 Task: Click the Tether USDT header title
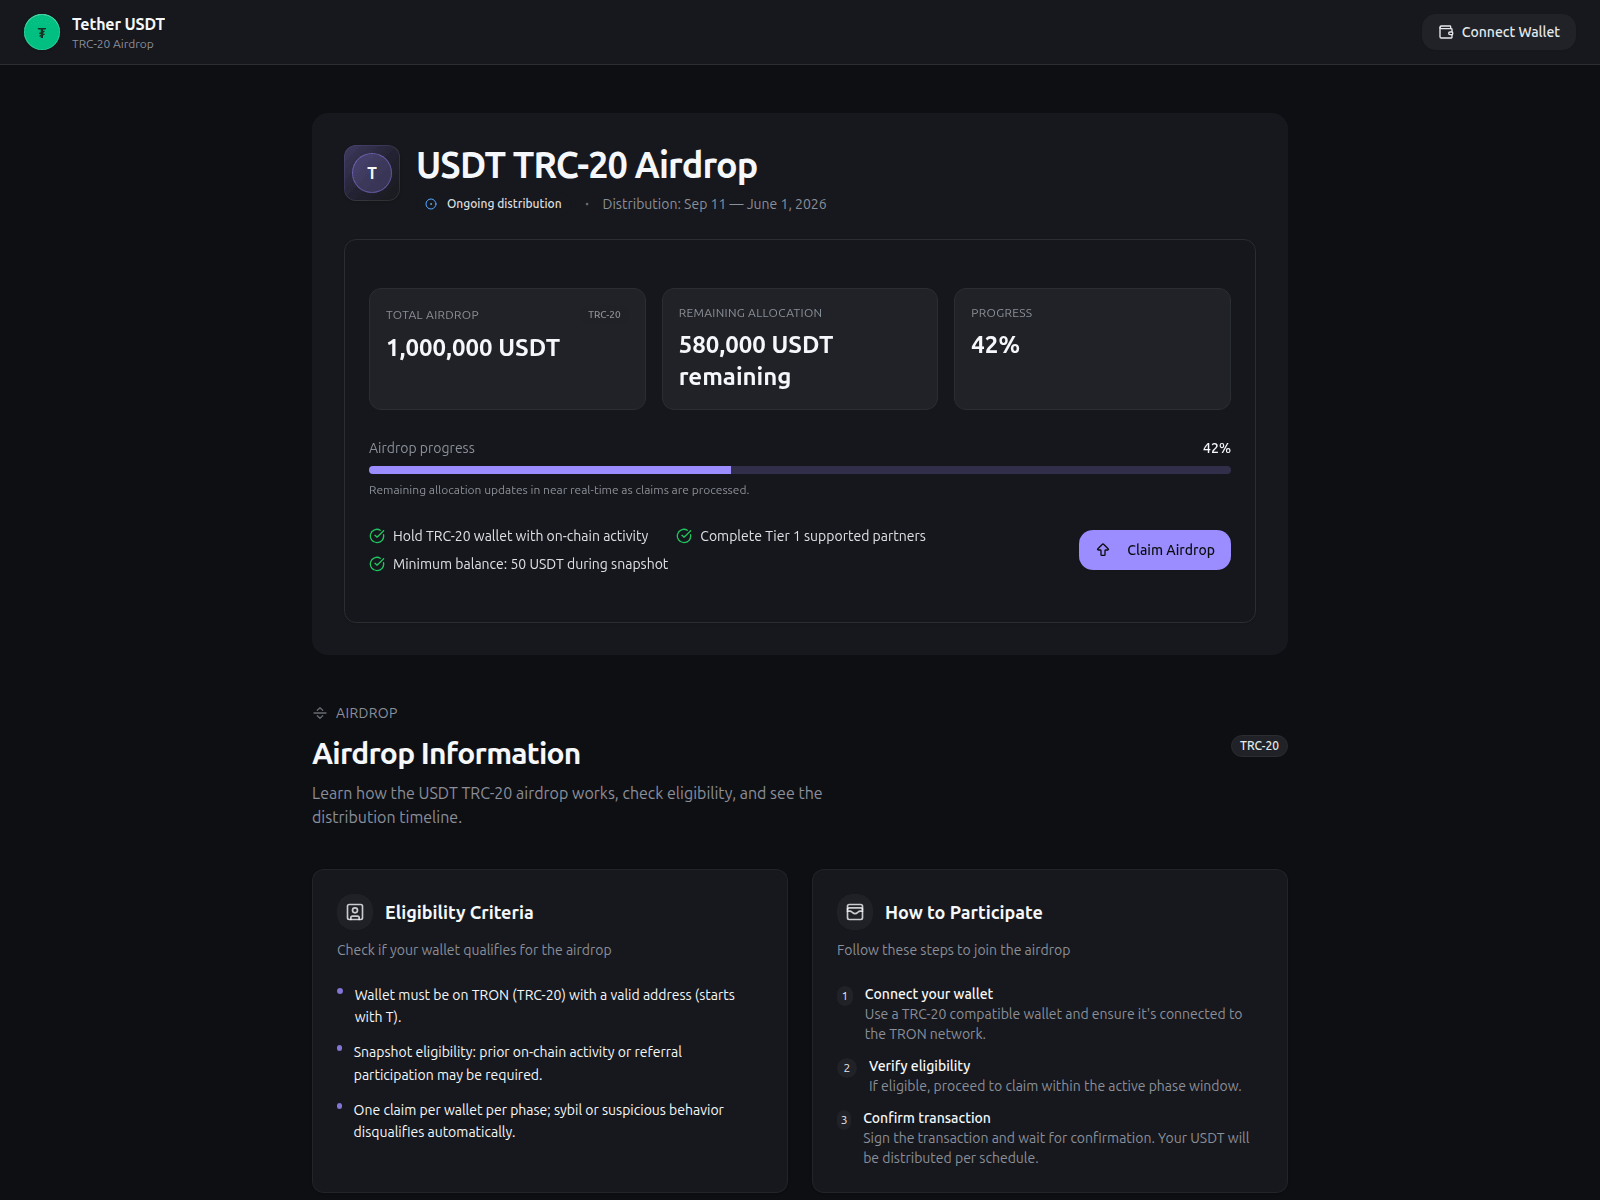(118, 24)
